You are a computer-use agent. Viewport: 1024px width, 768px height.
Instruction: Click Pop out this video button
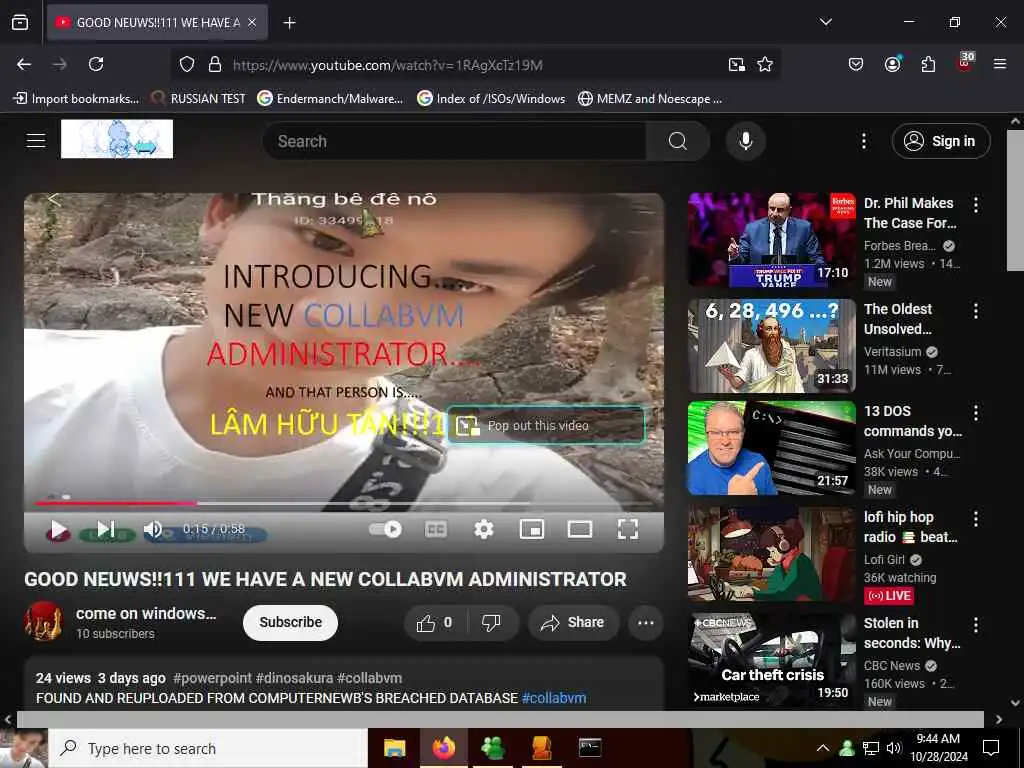tap(546, 425)
